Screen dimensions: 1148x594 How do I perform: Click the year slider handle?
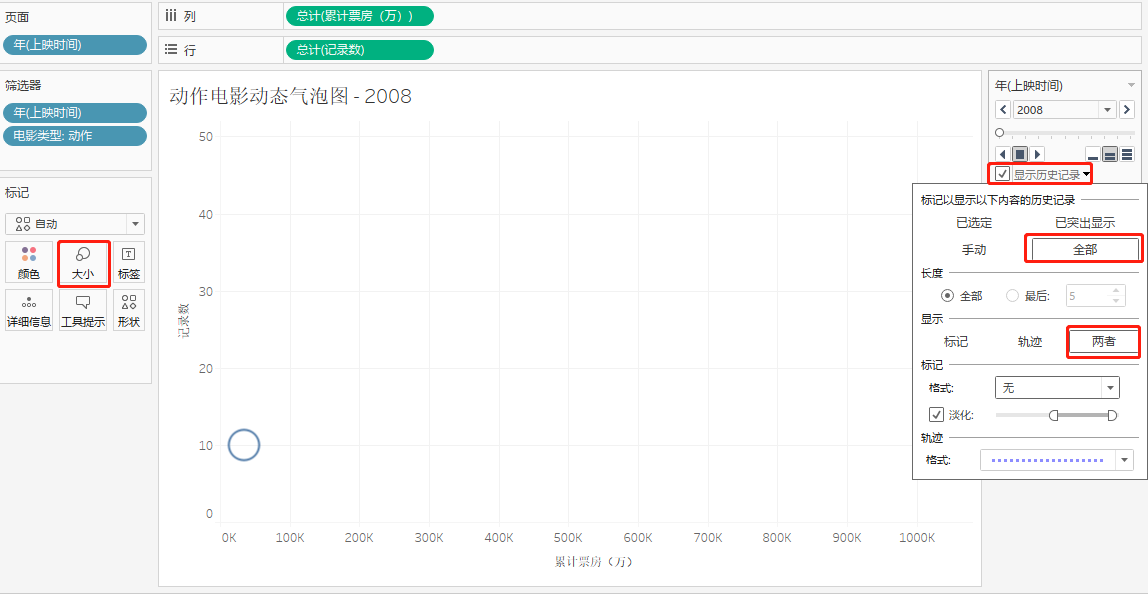[999, 133]
